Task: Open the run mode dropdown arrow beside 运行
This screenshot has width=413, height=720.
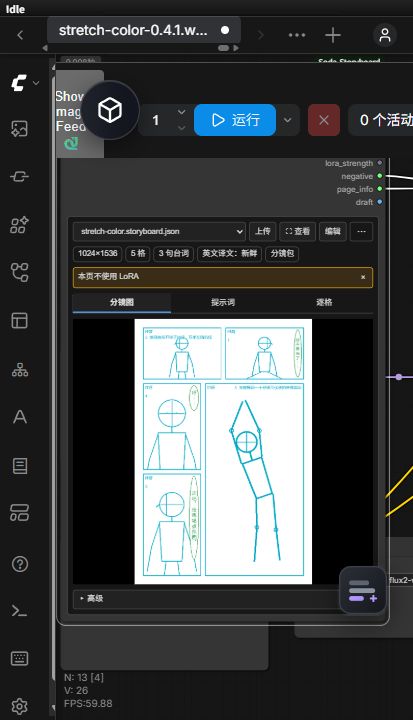Action: (x=288, y=120)
